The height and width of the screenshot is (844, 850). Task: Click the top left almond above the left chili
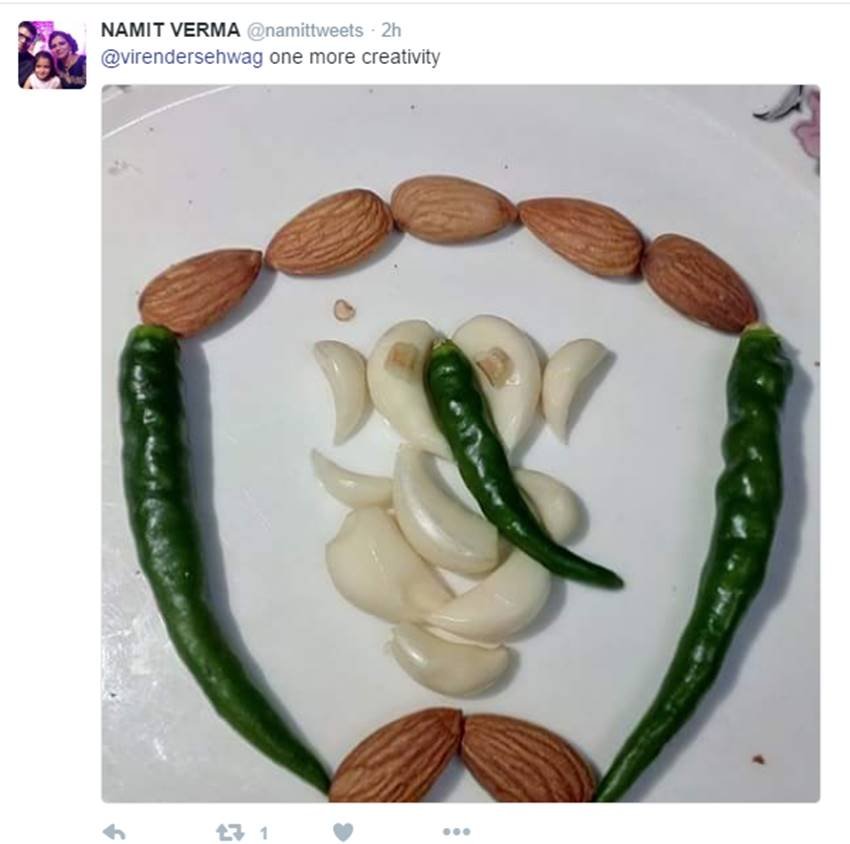pyautogui.click(x=200, y=290)
